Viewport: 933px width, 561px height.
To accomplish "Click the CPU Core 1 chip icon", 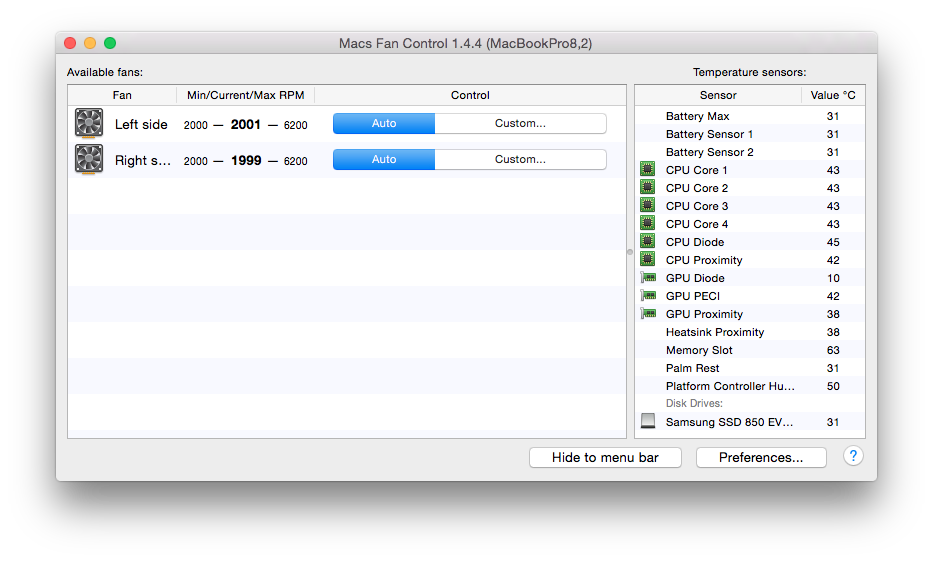I will point(647,170).
